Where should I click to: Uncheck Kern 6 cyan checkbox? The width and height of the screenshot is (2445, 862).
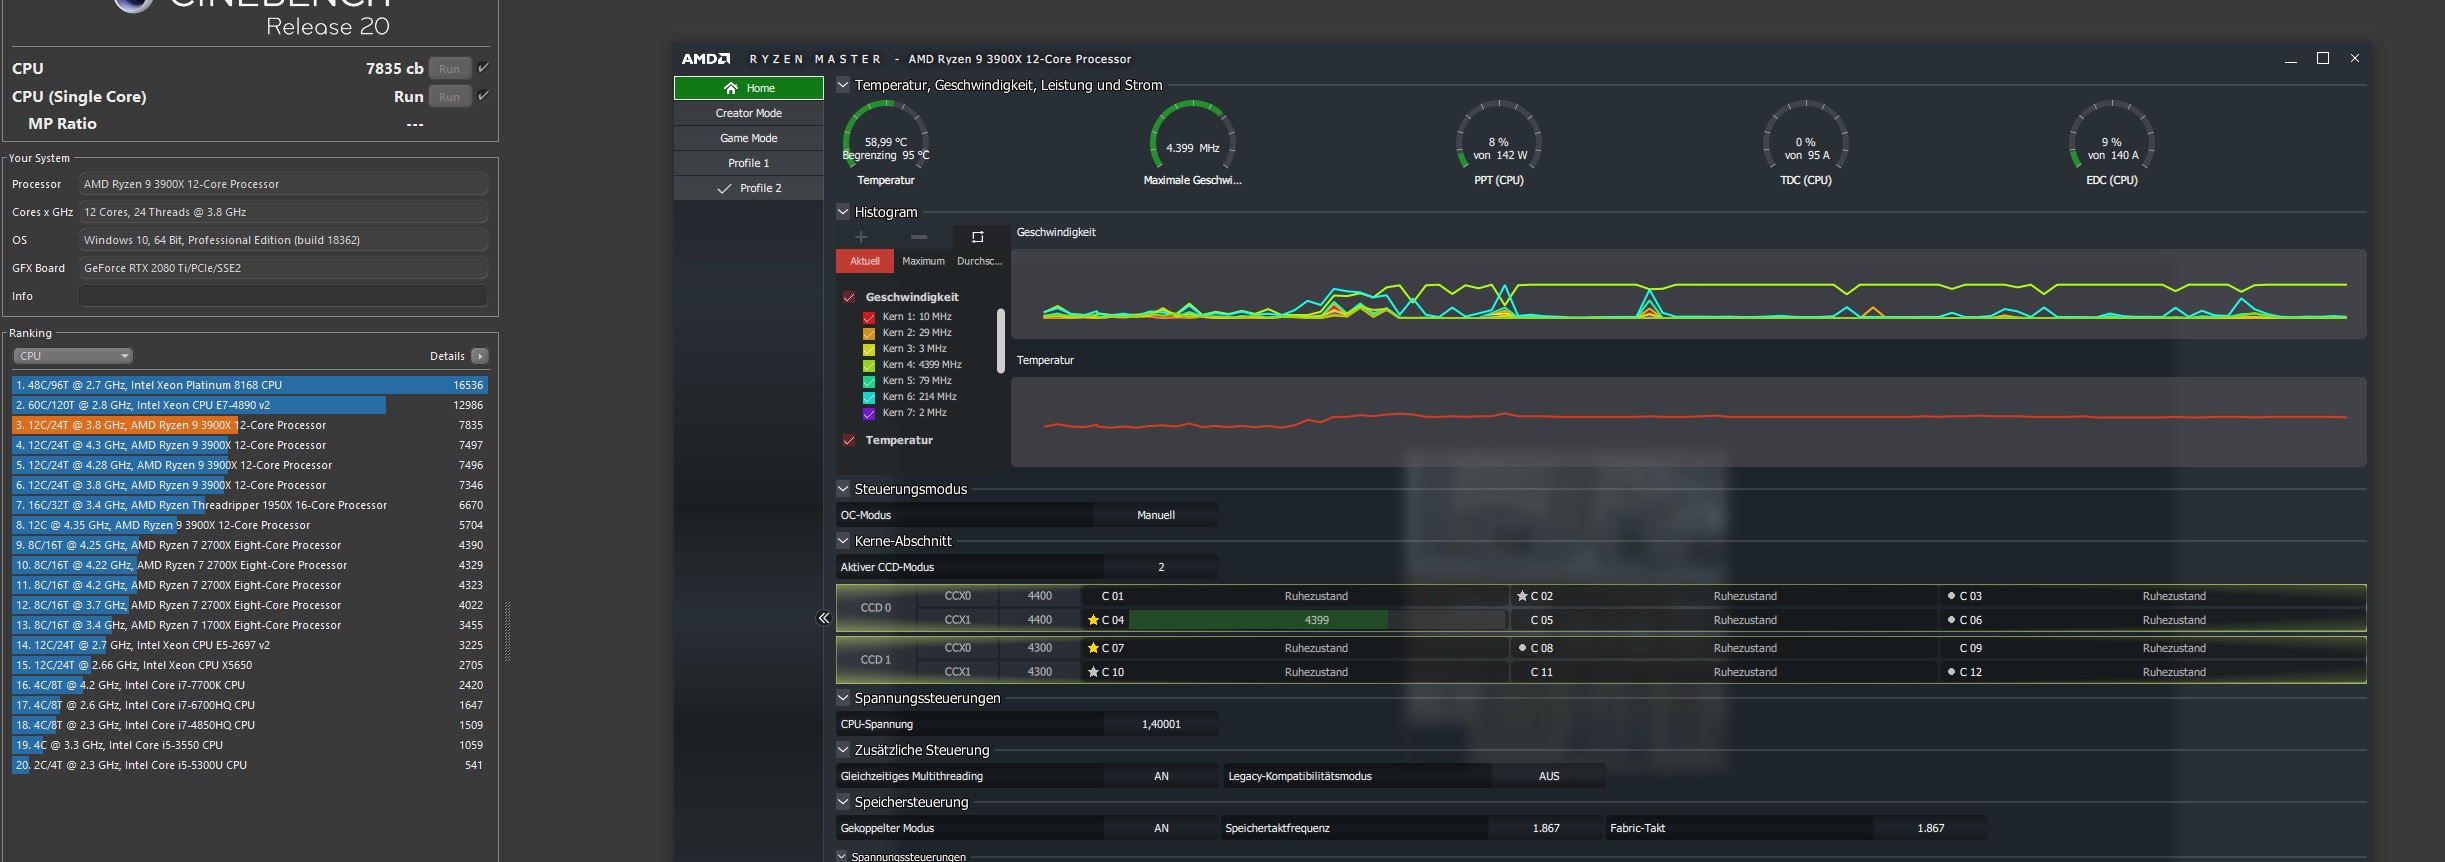[869, 397]
